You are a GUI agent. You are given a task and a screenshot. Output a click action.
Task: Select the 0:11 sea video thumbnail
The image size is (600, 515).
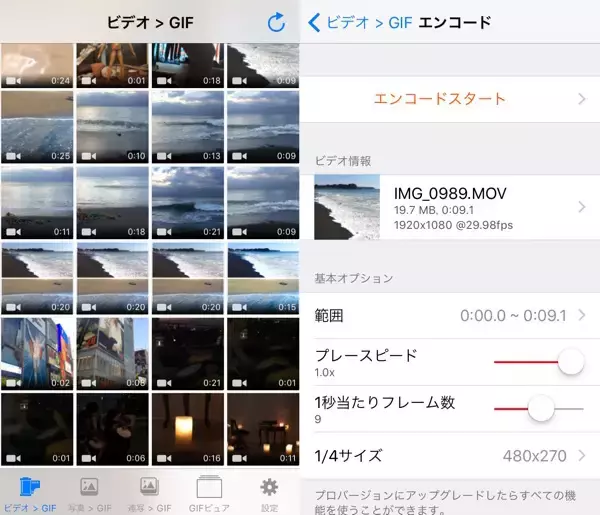tap(37, 203)
